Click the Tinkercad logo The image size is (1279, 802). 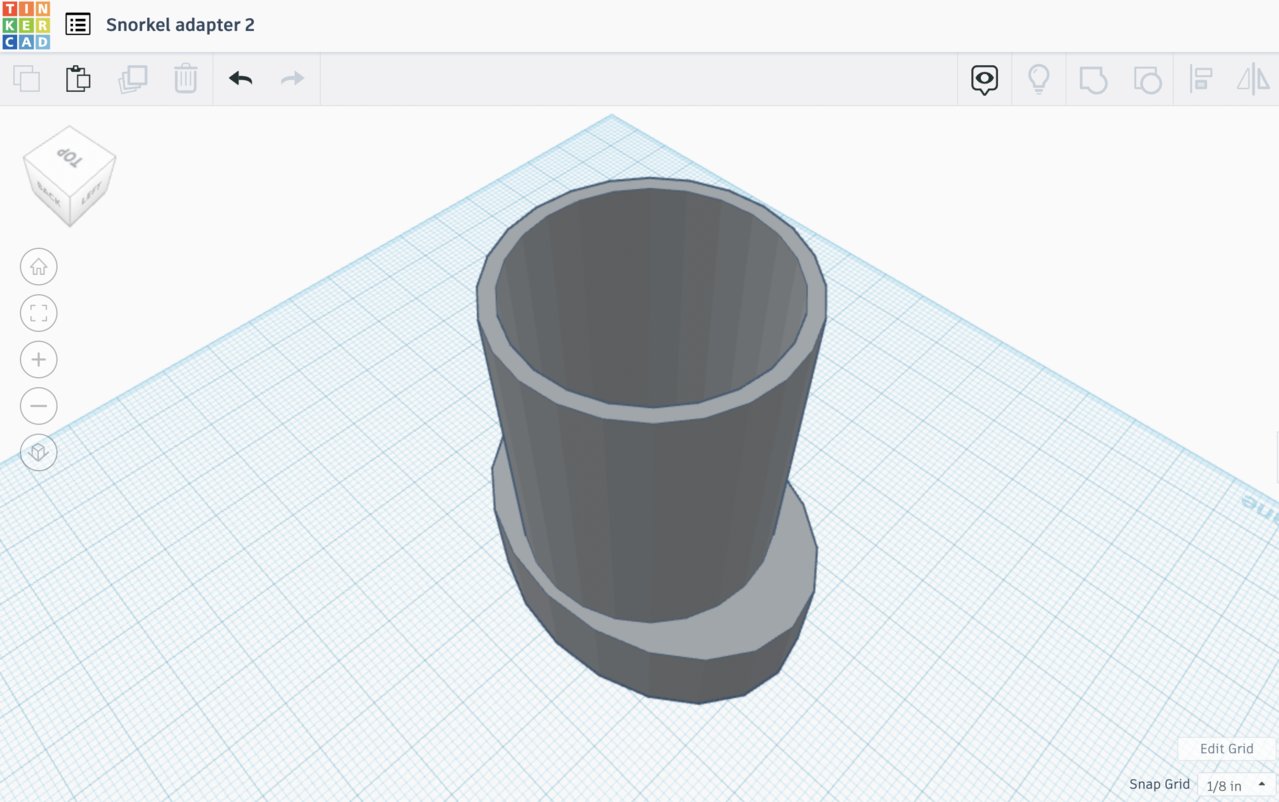coord(26,25)
